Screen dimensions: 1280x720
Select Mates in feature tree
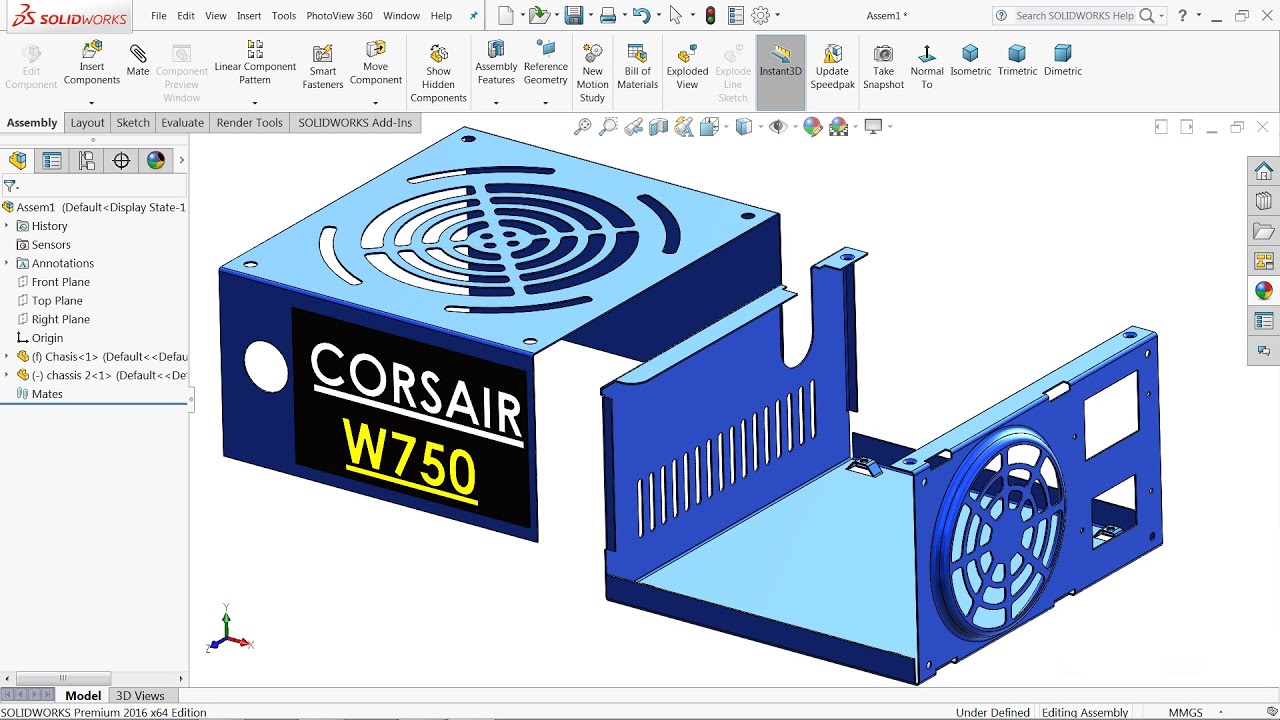46,394
